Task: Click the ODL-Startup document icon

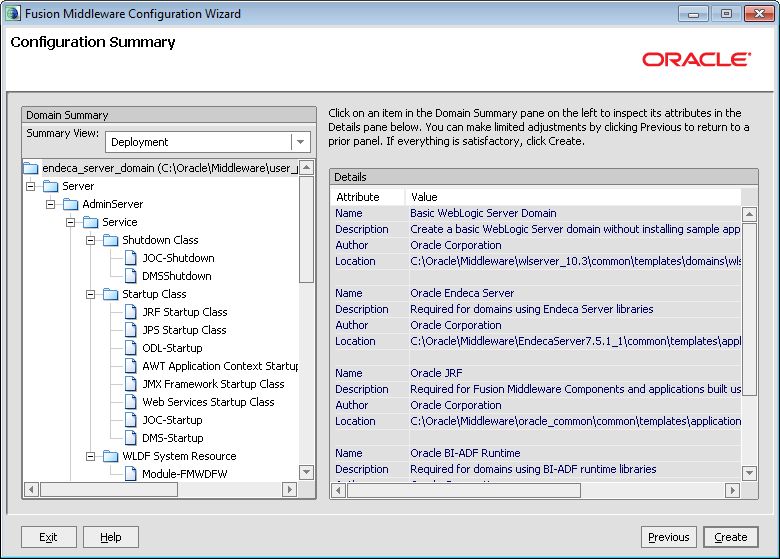Action: [130, 348]
